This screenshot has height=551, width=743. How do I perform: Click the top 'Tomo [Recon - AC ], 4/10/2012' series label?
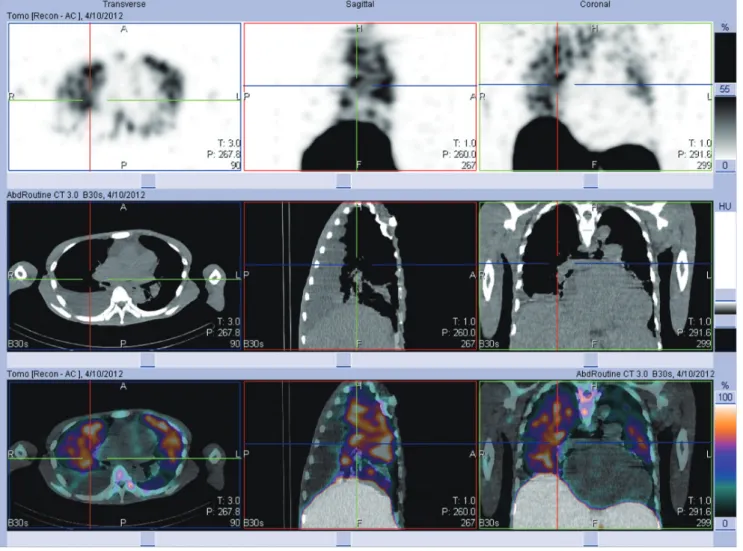click(x=65, y=16)
